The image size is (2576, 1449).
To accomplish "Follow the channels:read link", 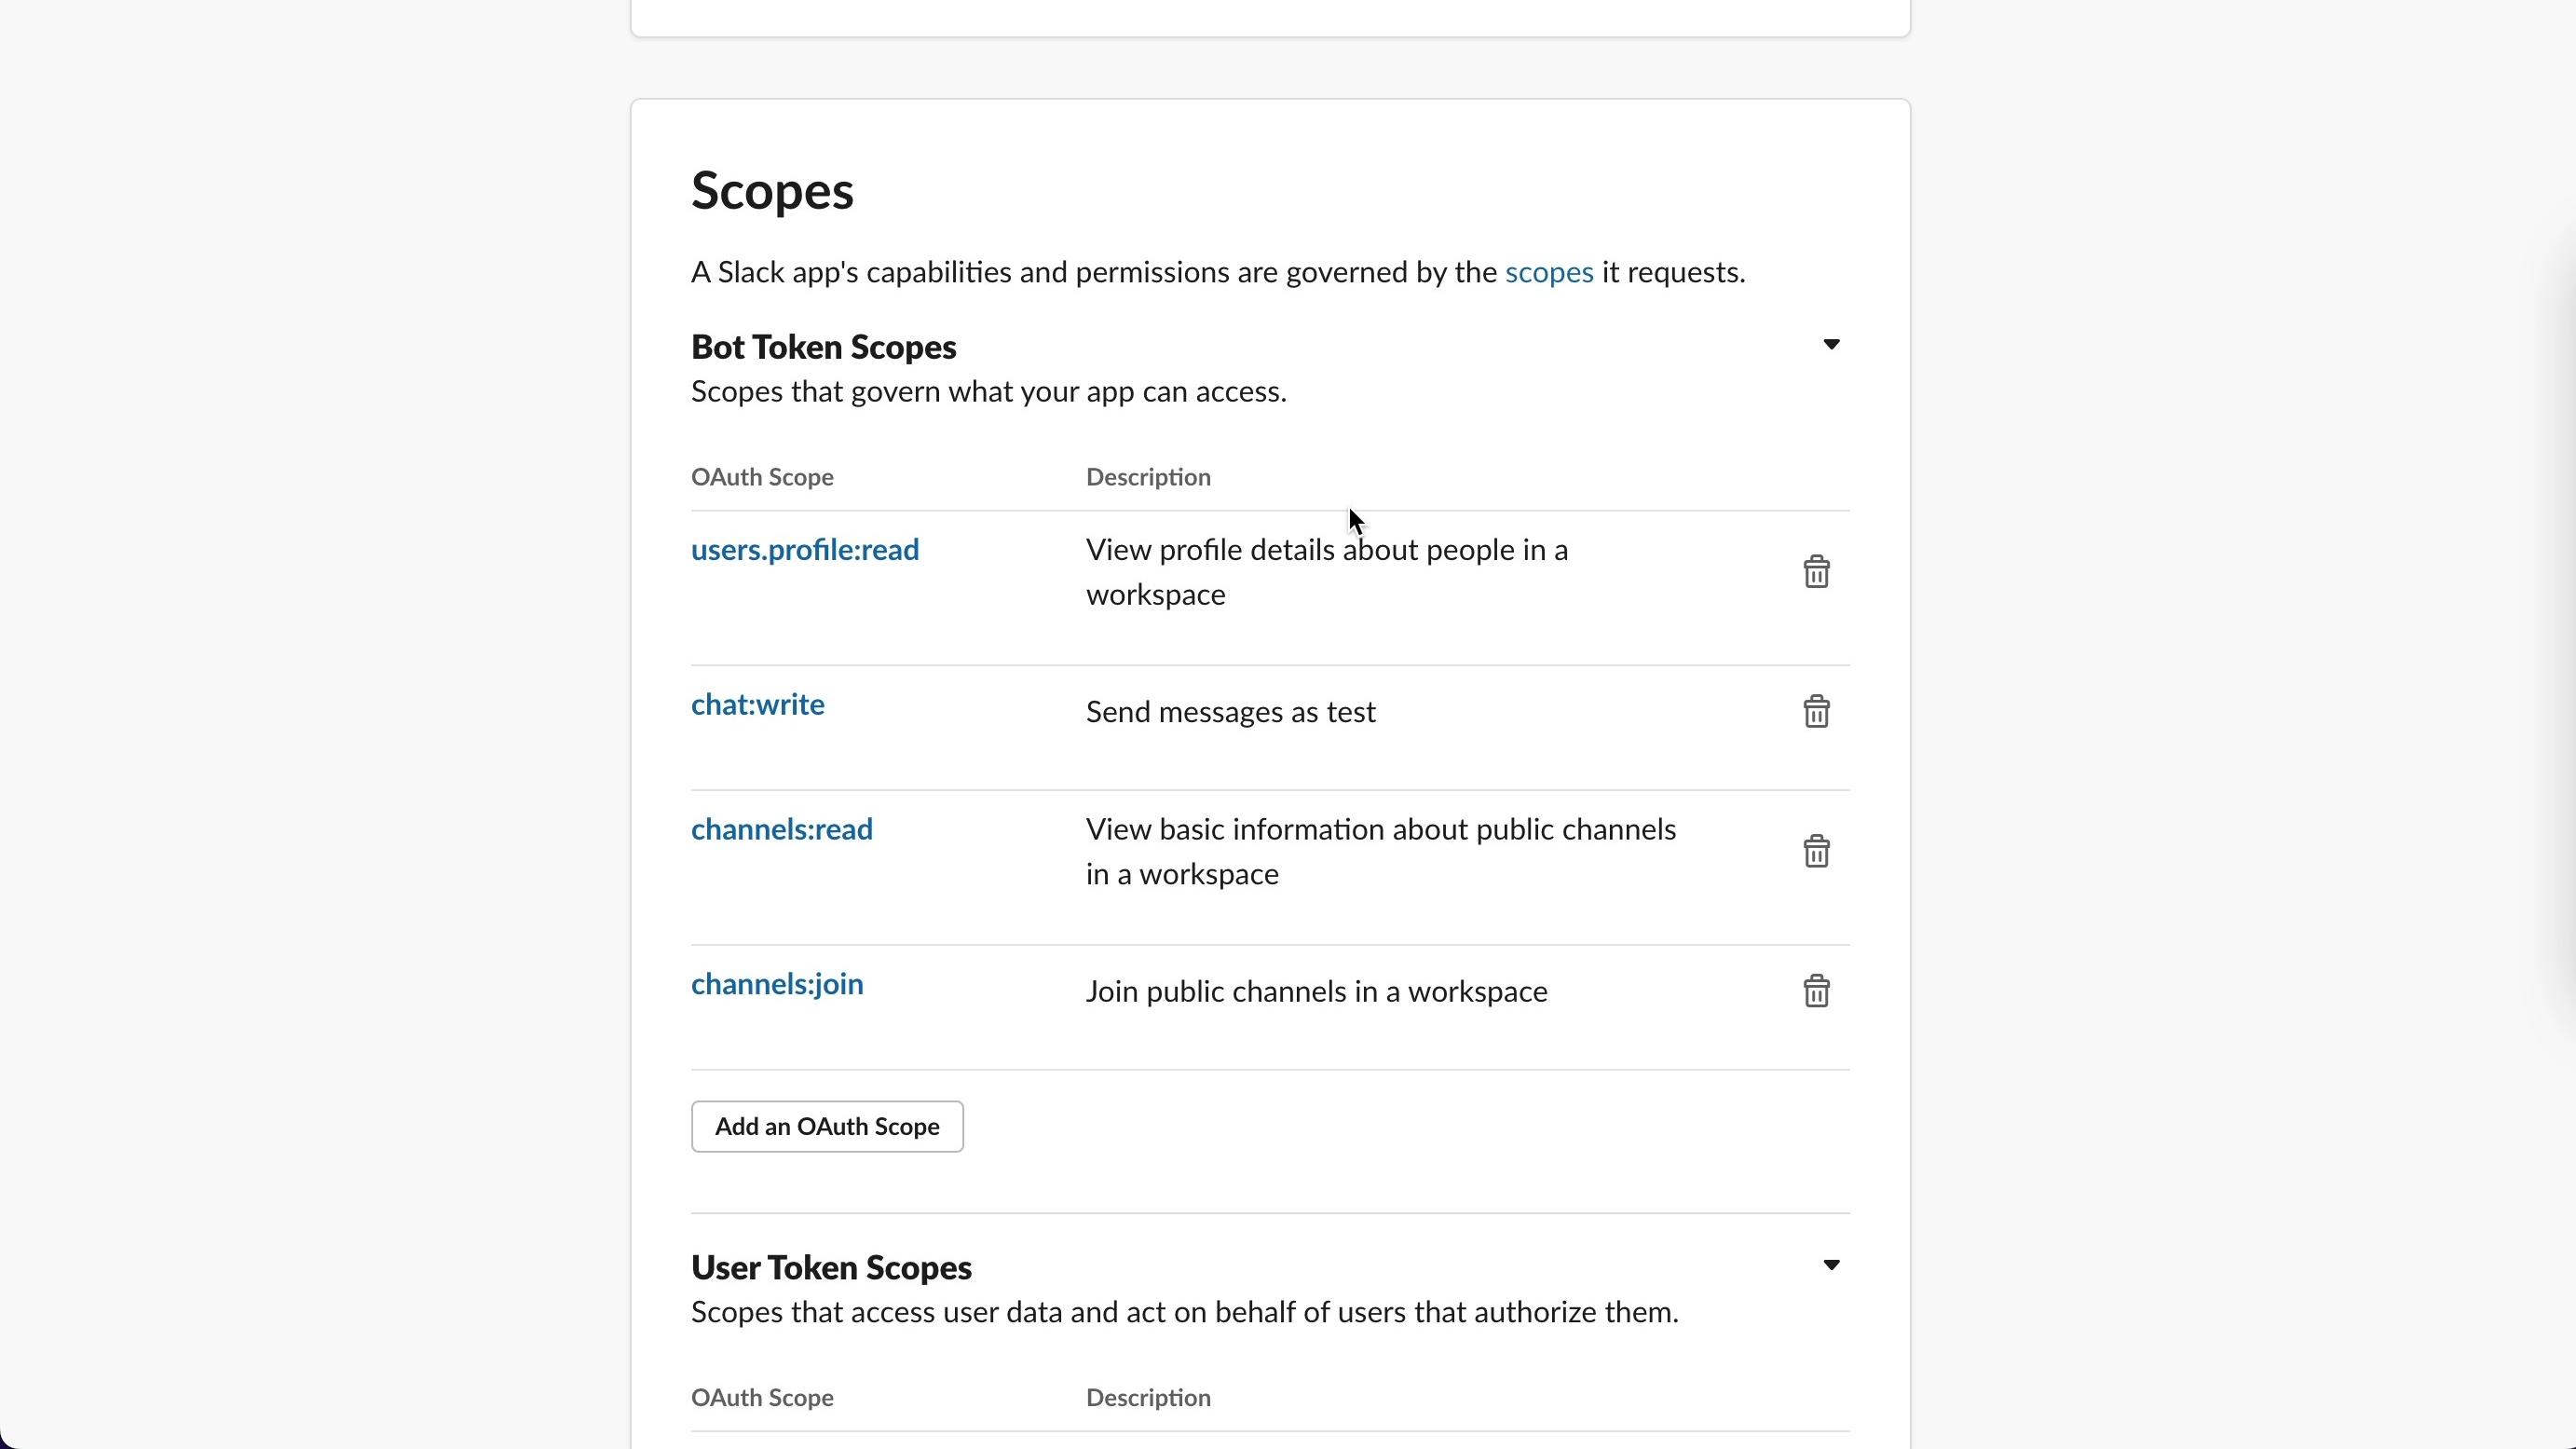I will coord(781,829).
